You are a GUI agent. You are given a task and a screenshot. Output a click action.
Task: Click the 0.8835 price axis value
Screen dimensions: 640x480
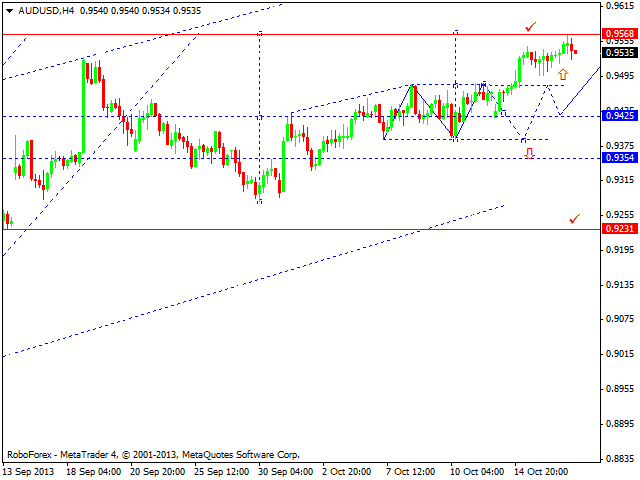[x=619, y=459]
